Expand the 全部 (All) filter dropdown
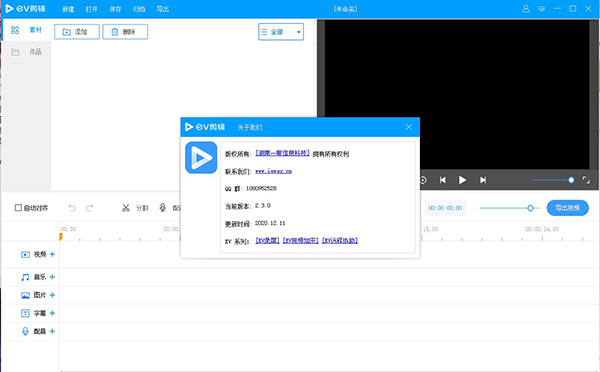 [281, 32]
